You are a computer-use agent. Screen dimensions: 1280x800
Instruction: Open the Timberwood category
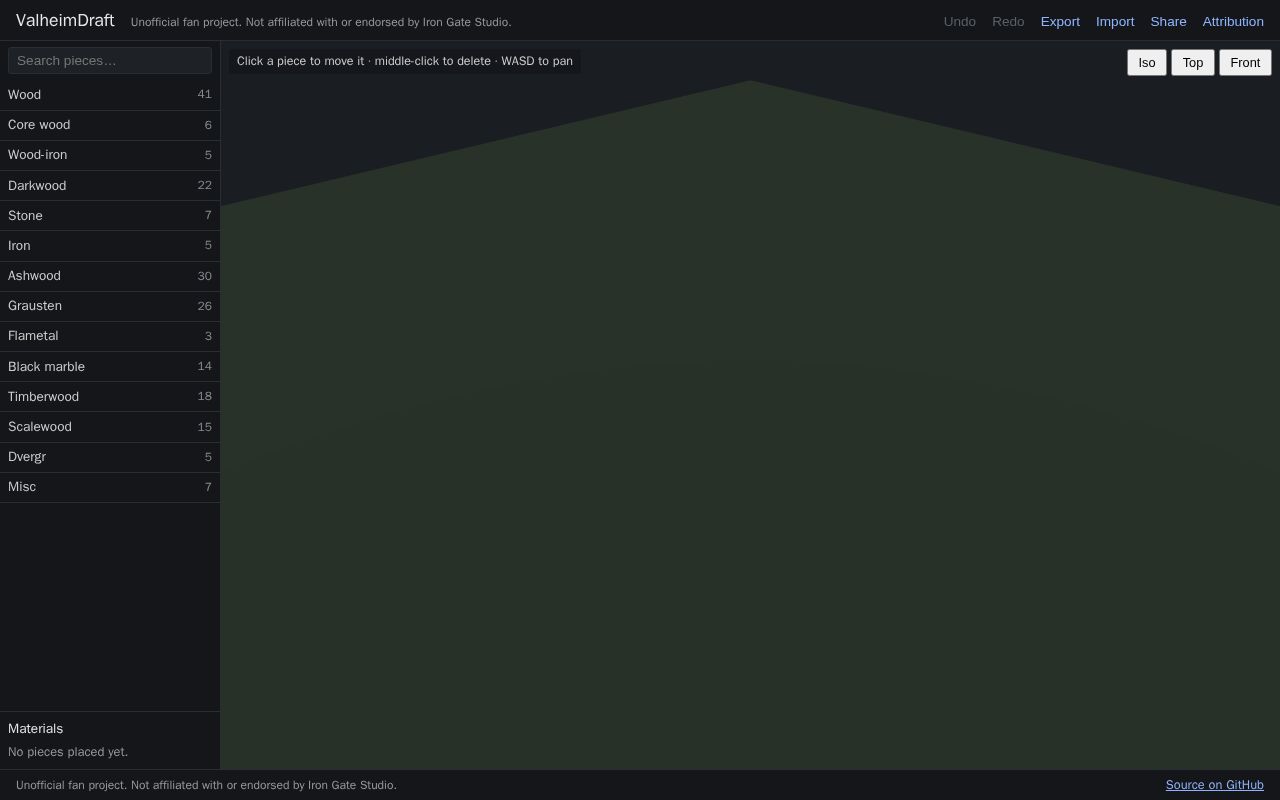pyautogui.click(x=110, y=397)
